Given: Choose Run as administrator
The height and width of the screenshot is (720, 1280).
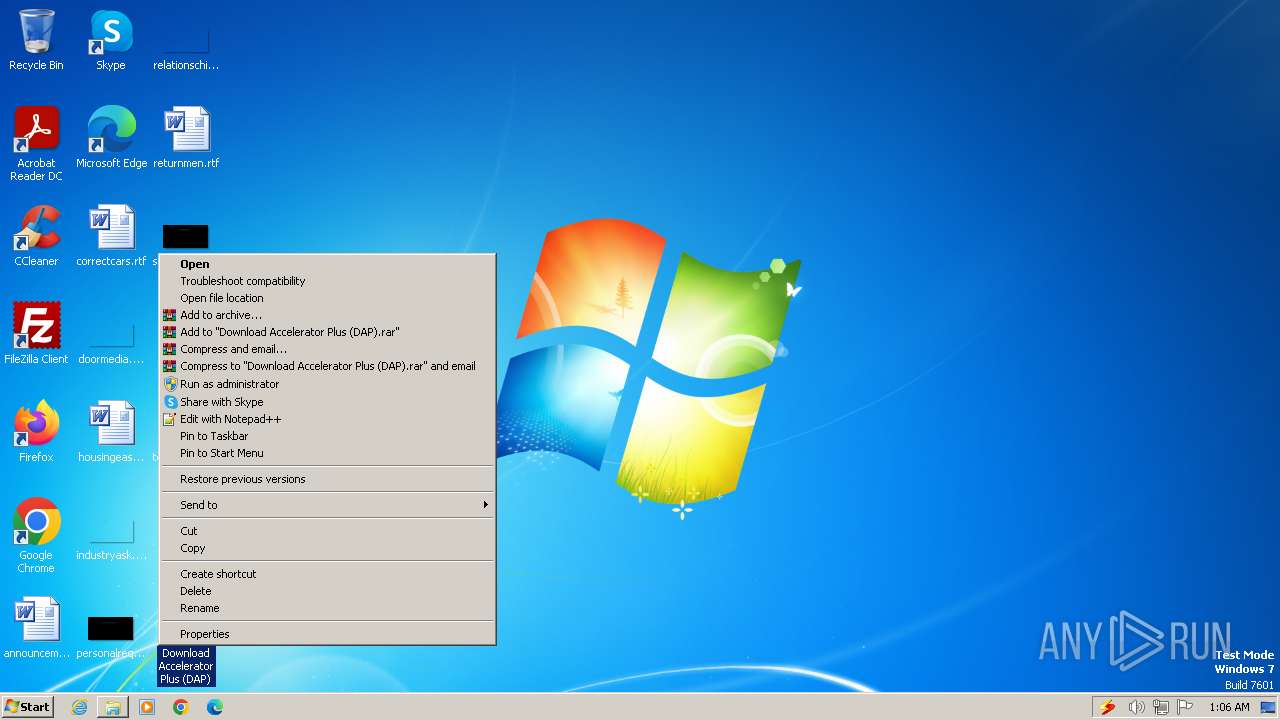Looking at the screenshot, I should click(328, 384).
